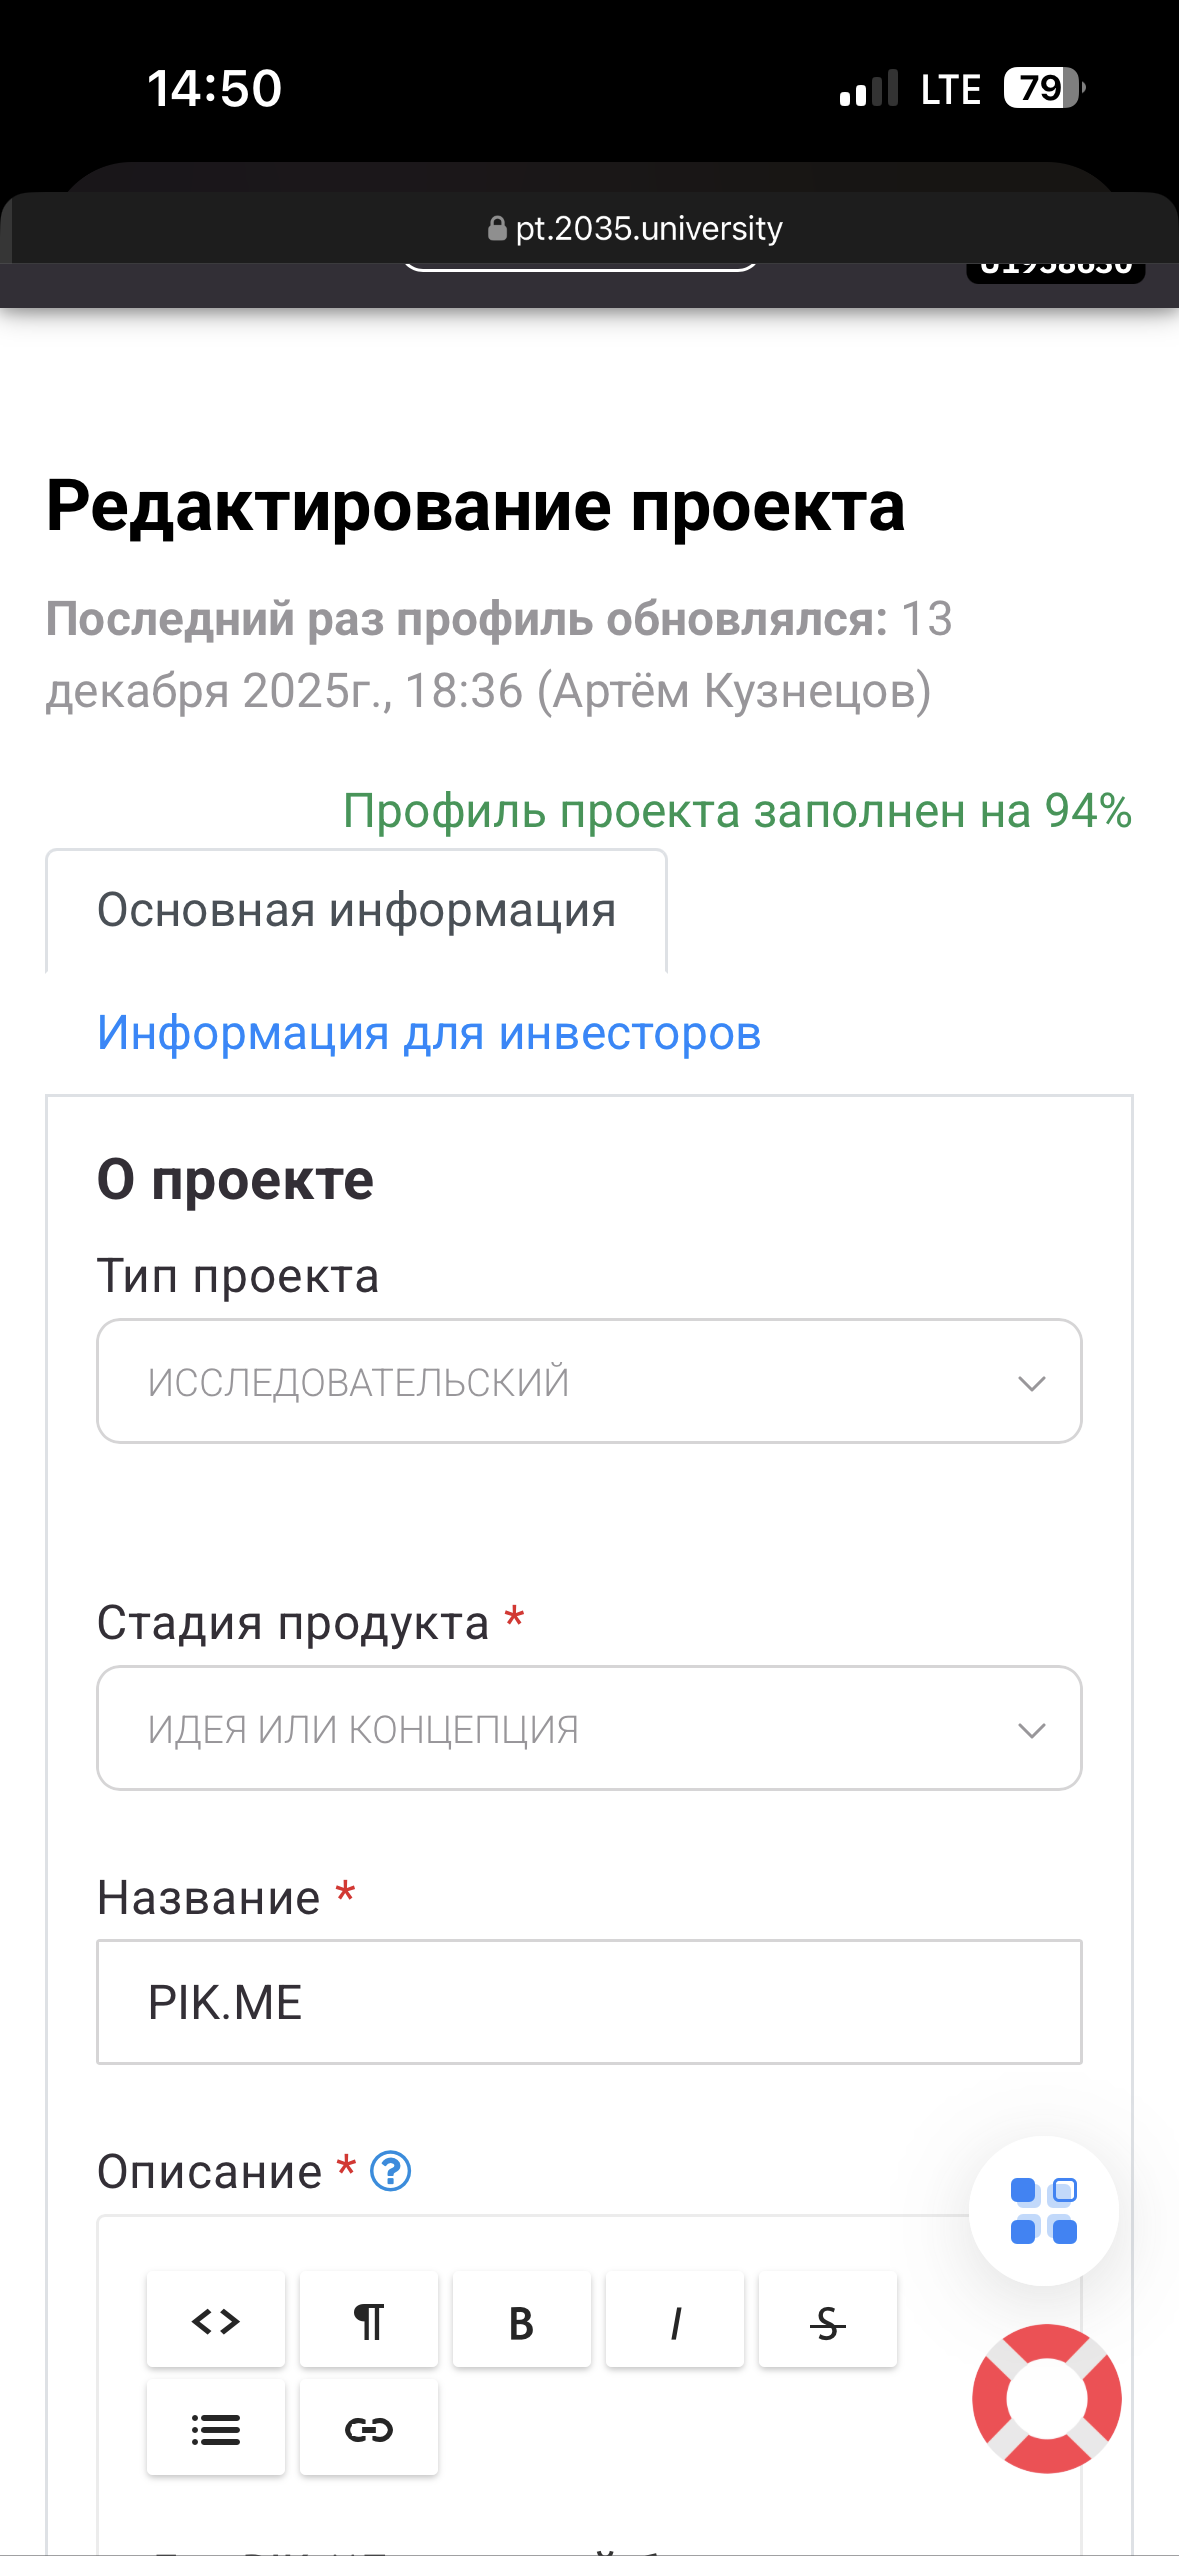Switch to Основная информация tab
This screenshot has height=2556, width=1179.
(356, 911)
